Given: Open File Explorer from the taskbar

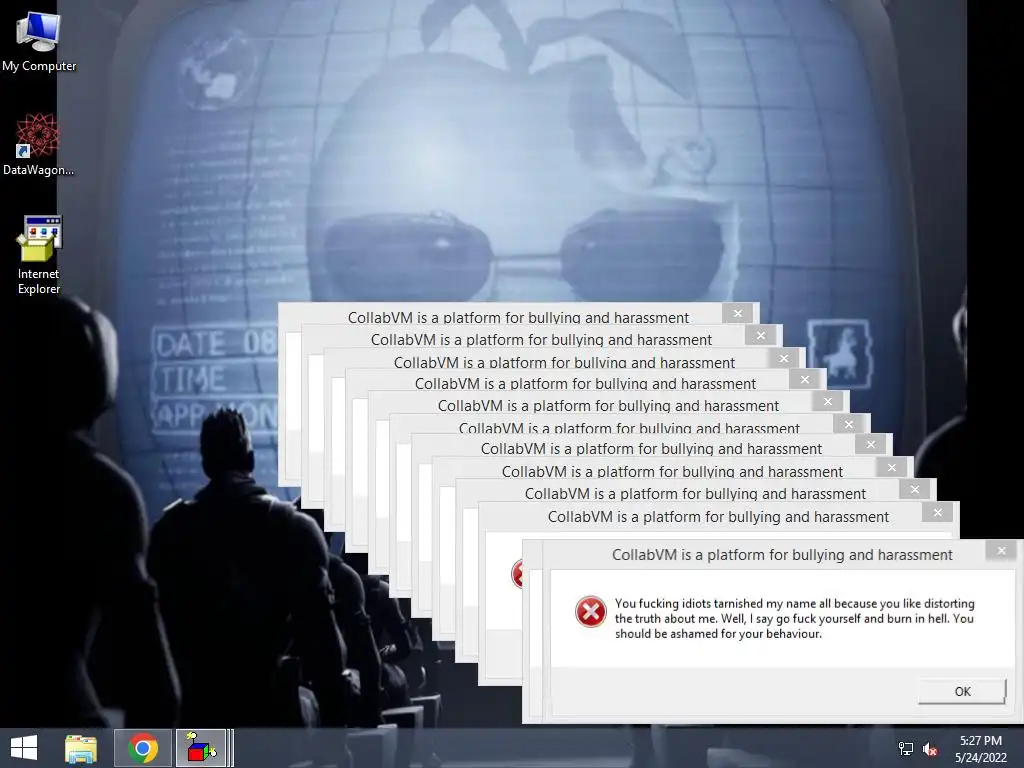Looking at the screenshot, I should coord(81,748).
